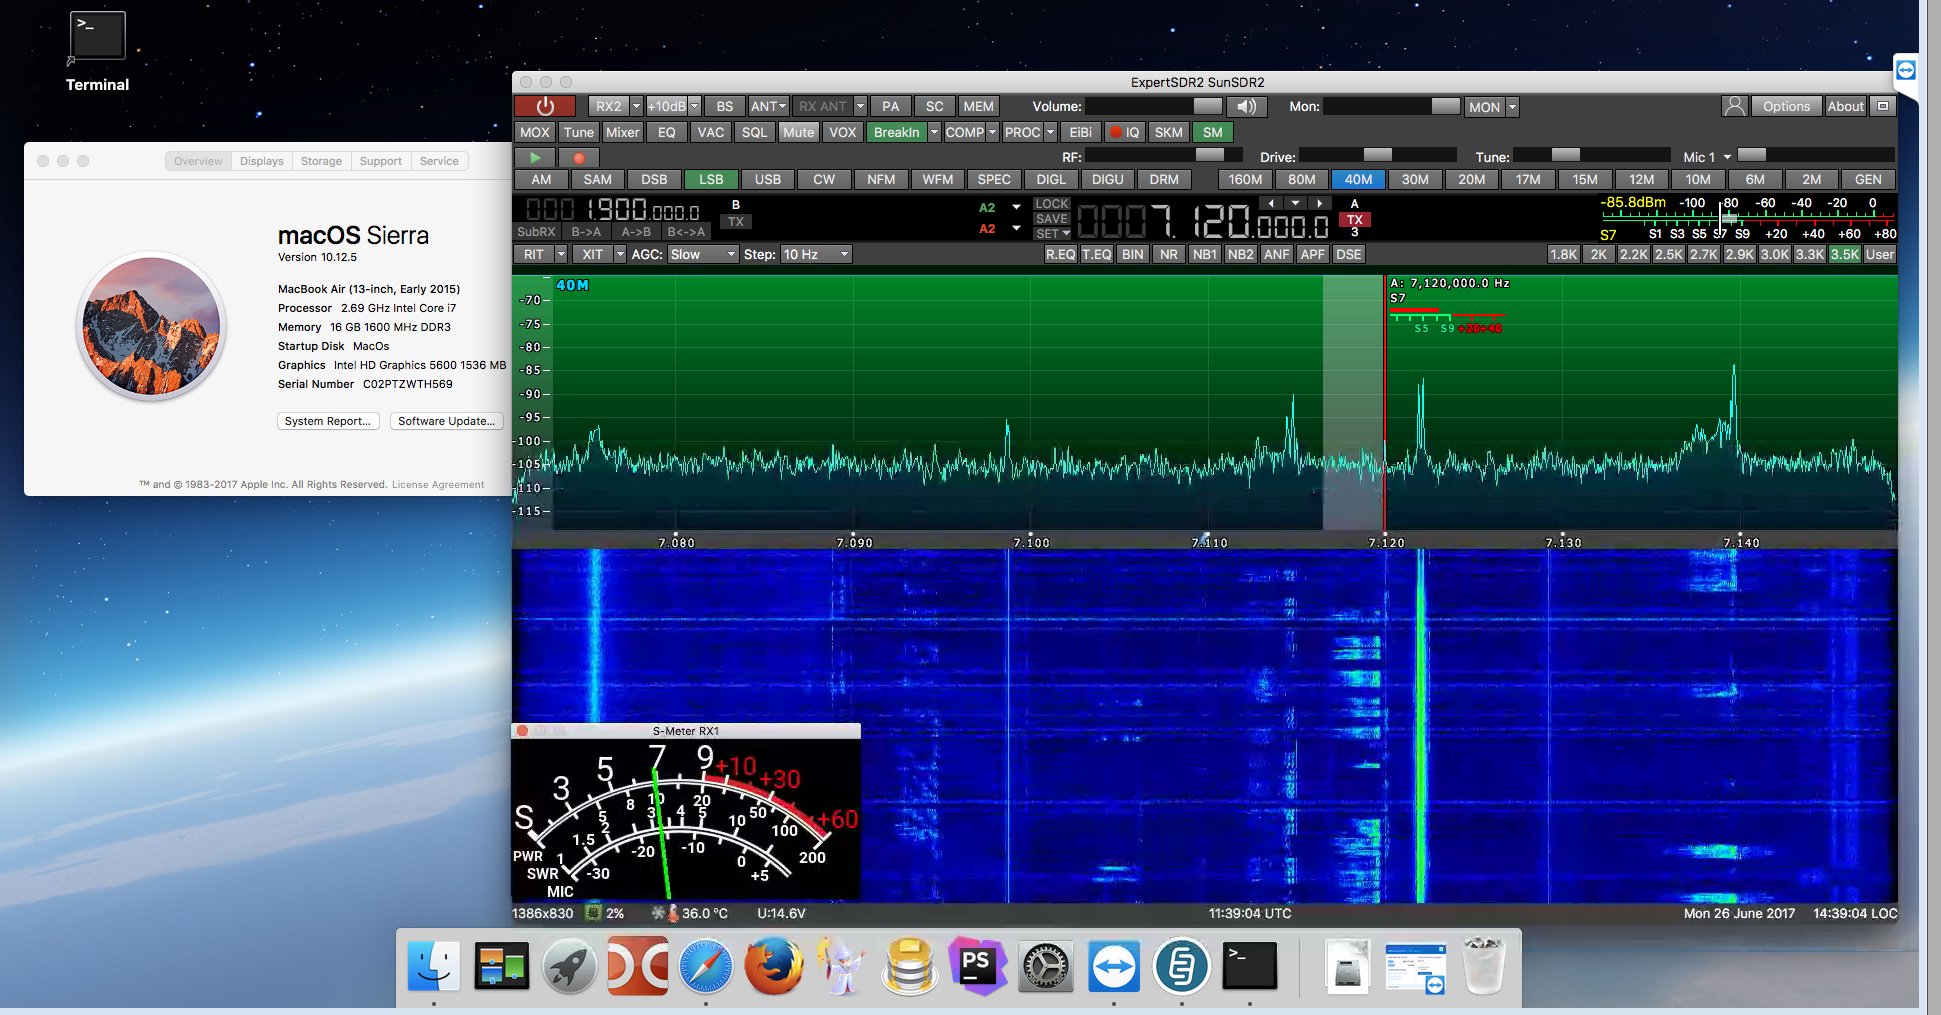
Task: Click the red record button
Action: 579,157
